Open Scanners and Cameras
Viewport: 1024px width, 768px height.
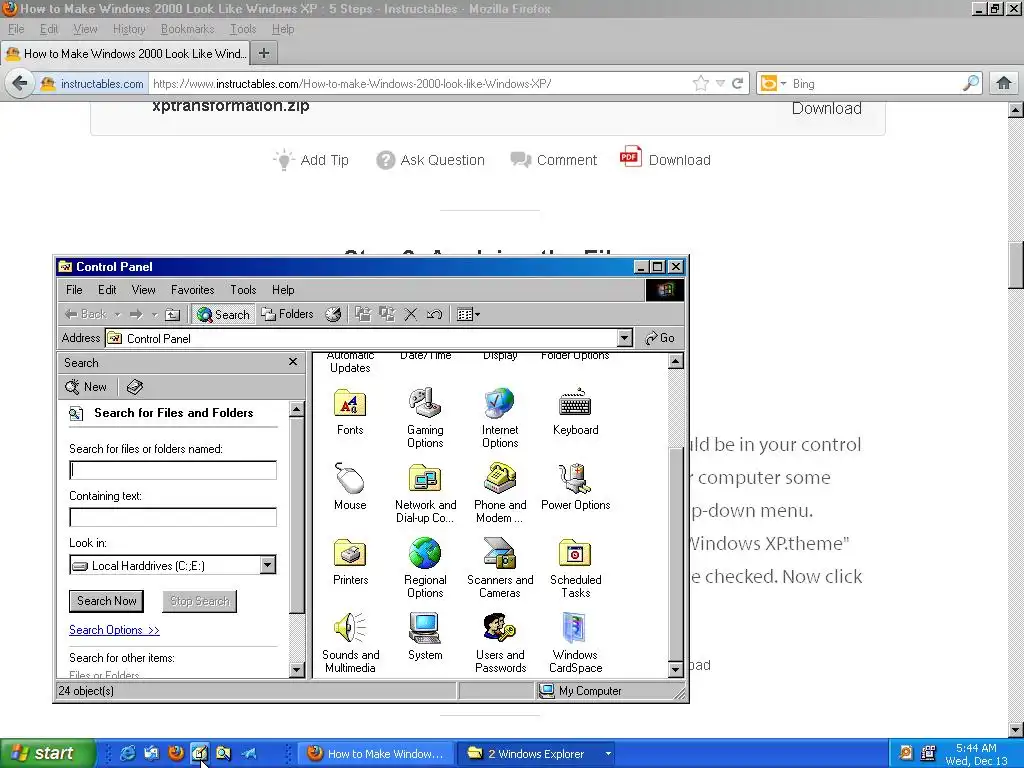point(500,569)
